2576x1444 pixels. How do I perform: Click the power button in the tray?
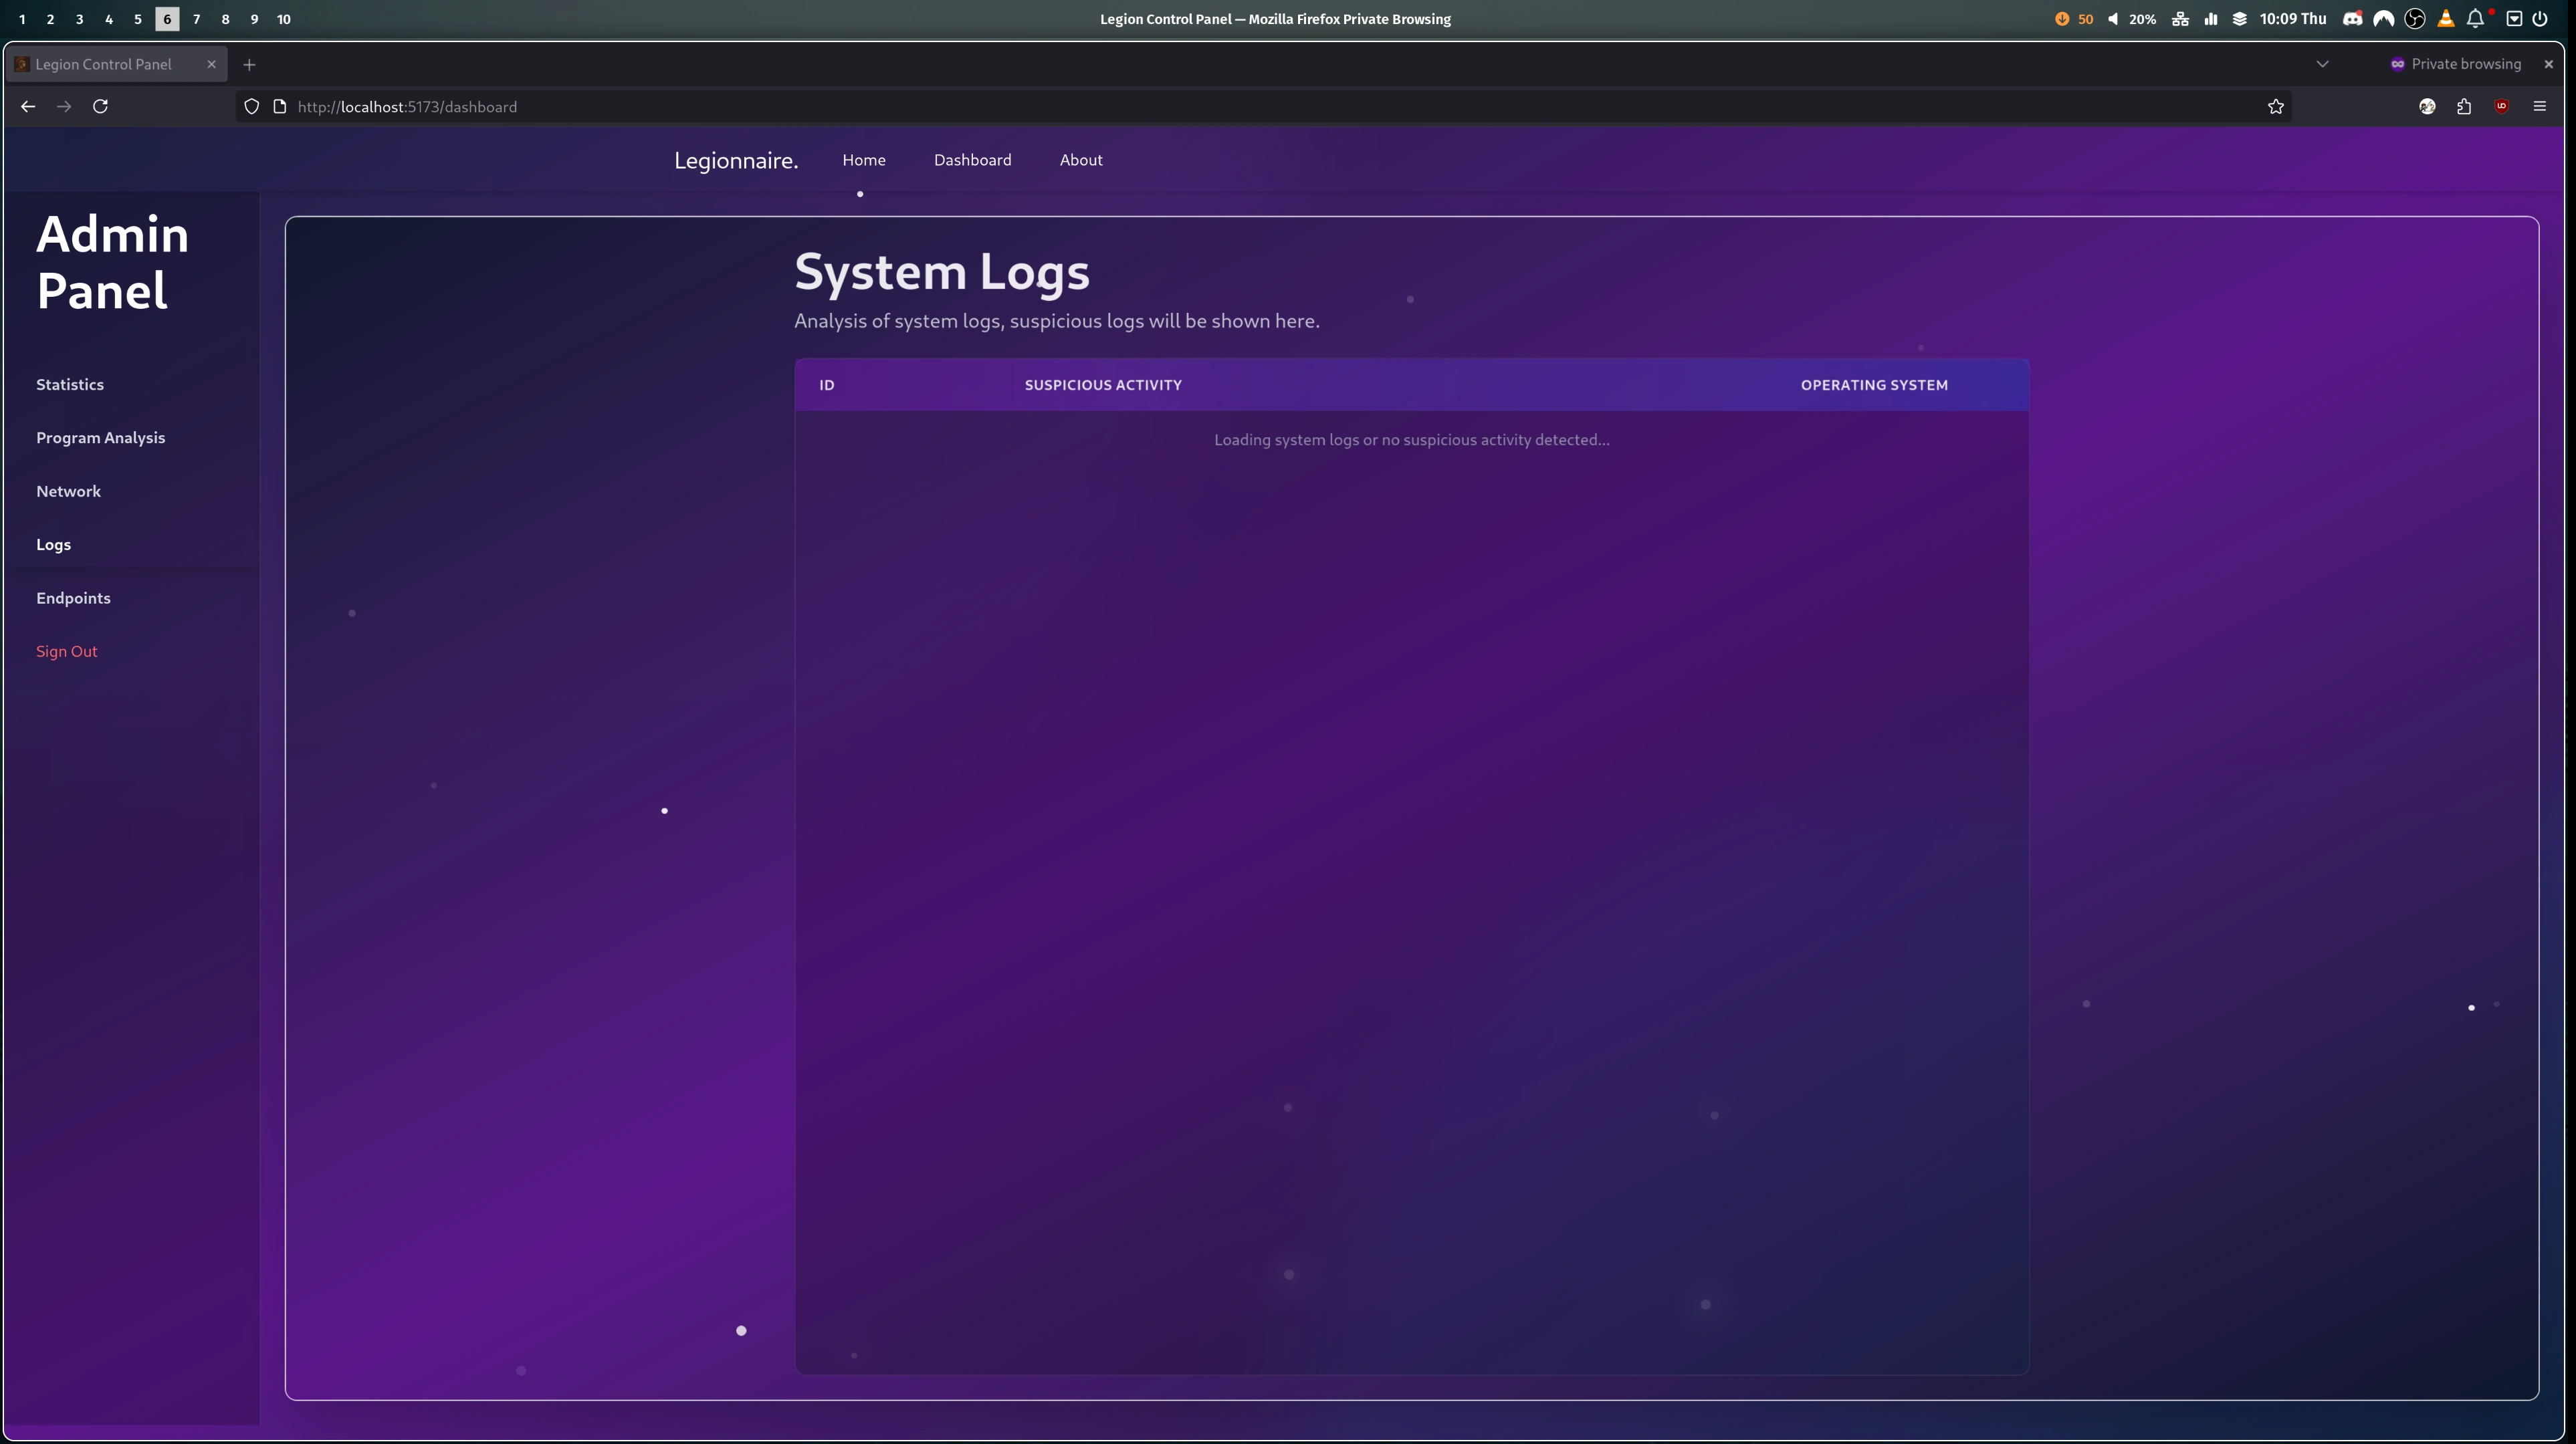pos(2541,18)
